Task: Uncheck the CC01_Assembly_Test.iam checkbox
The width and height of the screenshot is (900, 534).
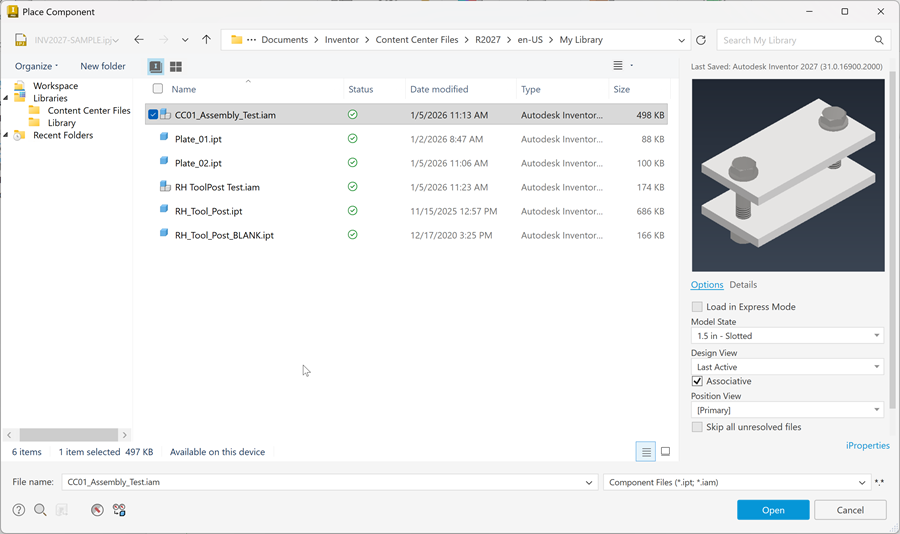Action: 153,114
